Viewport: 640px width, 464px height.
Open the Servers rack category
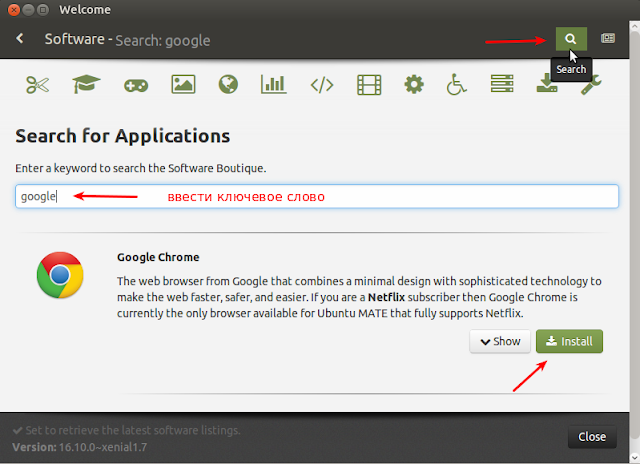click(x=502, y=84)
